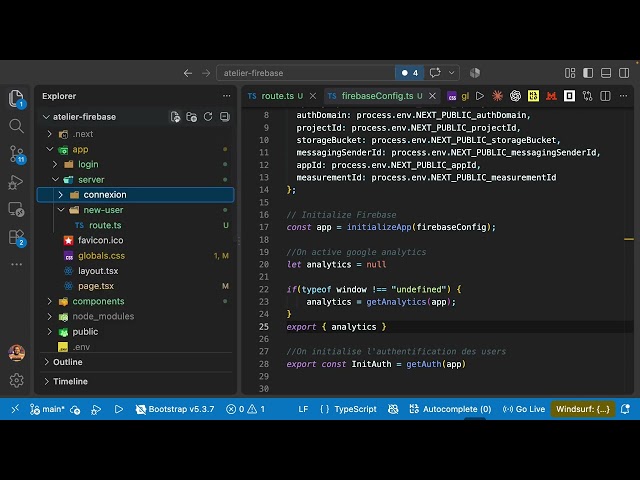Open the Remote Explorer view
The image size is (640, 480).
point(16,210)
